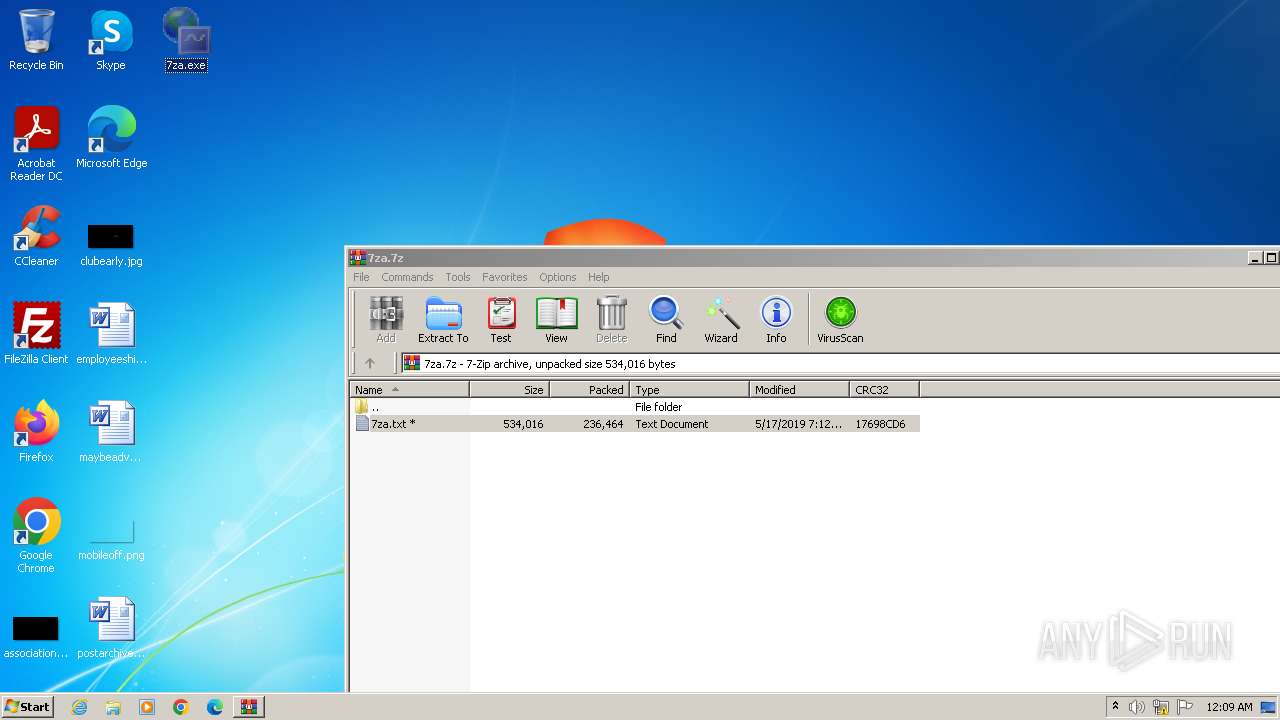Select the CCleaner desktop shortcut
The width and height of the screenshot is (1280, 720).
36,236
